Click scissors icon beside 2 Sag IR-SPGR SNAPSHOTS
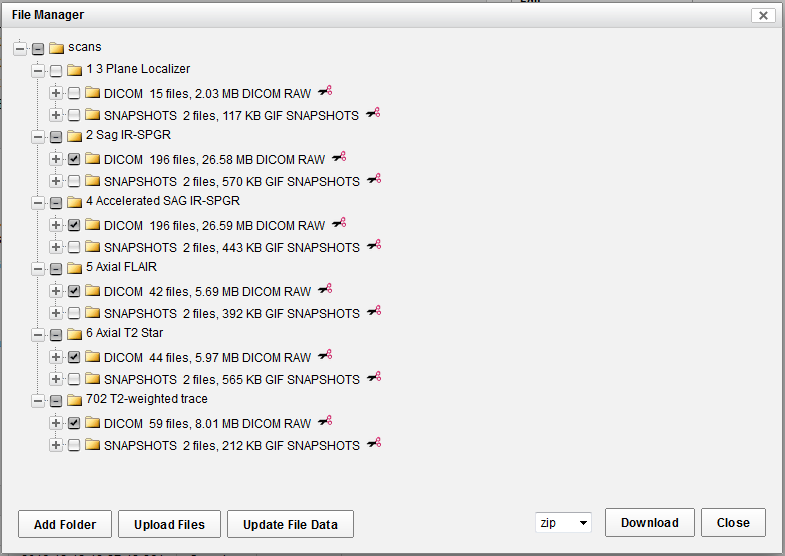This screenshot has height=556, width=785. point(373,180)
